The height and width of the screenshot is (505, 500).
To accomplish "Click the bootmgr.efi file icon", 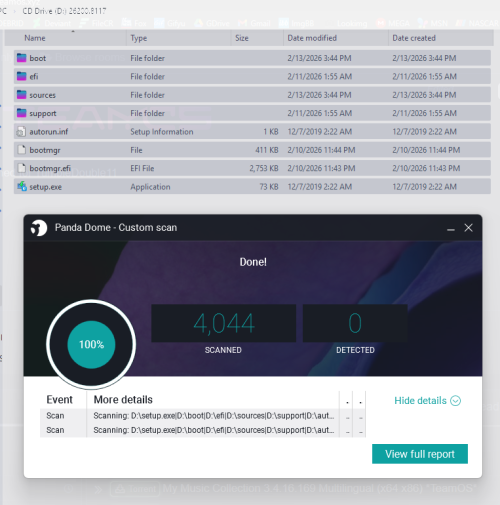I will pos(21,168).
